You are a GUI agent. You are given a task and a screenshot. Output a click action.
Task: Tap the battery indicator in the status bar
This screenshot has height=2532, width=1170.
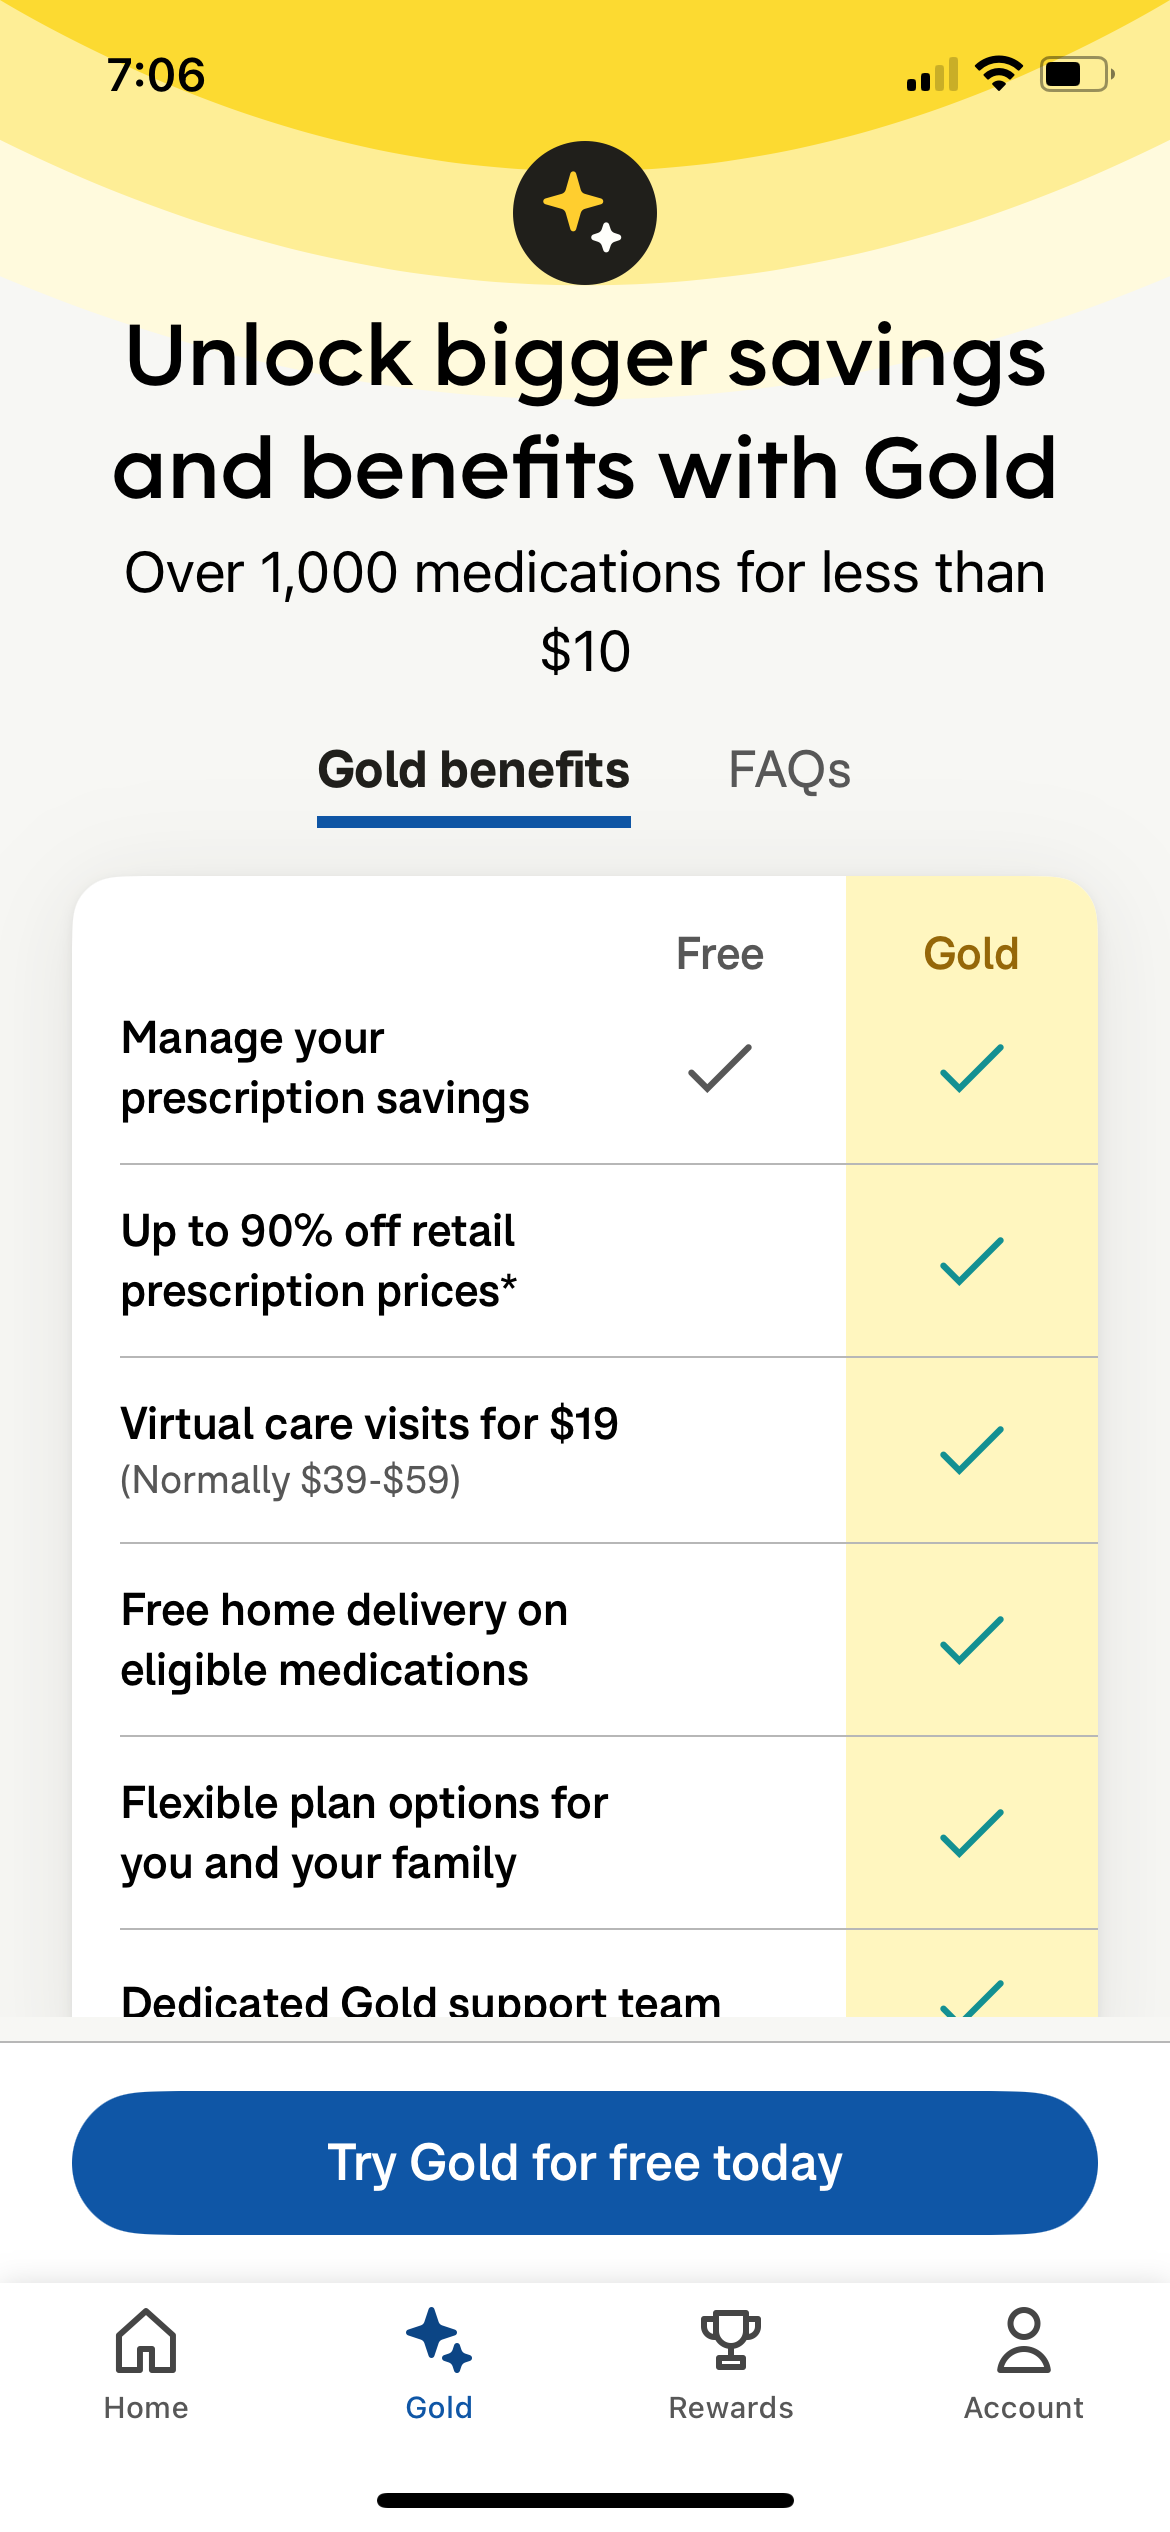[x=1070, y=72]
